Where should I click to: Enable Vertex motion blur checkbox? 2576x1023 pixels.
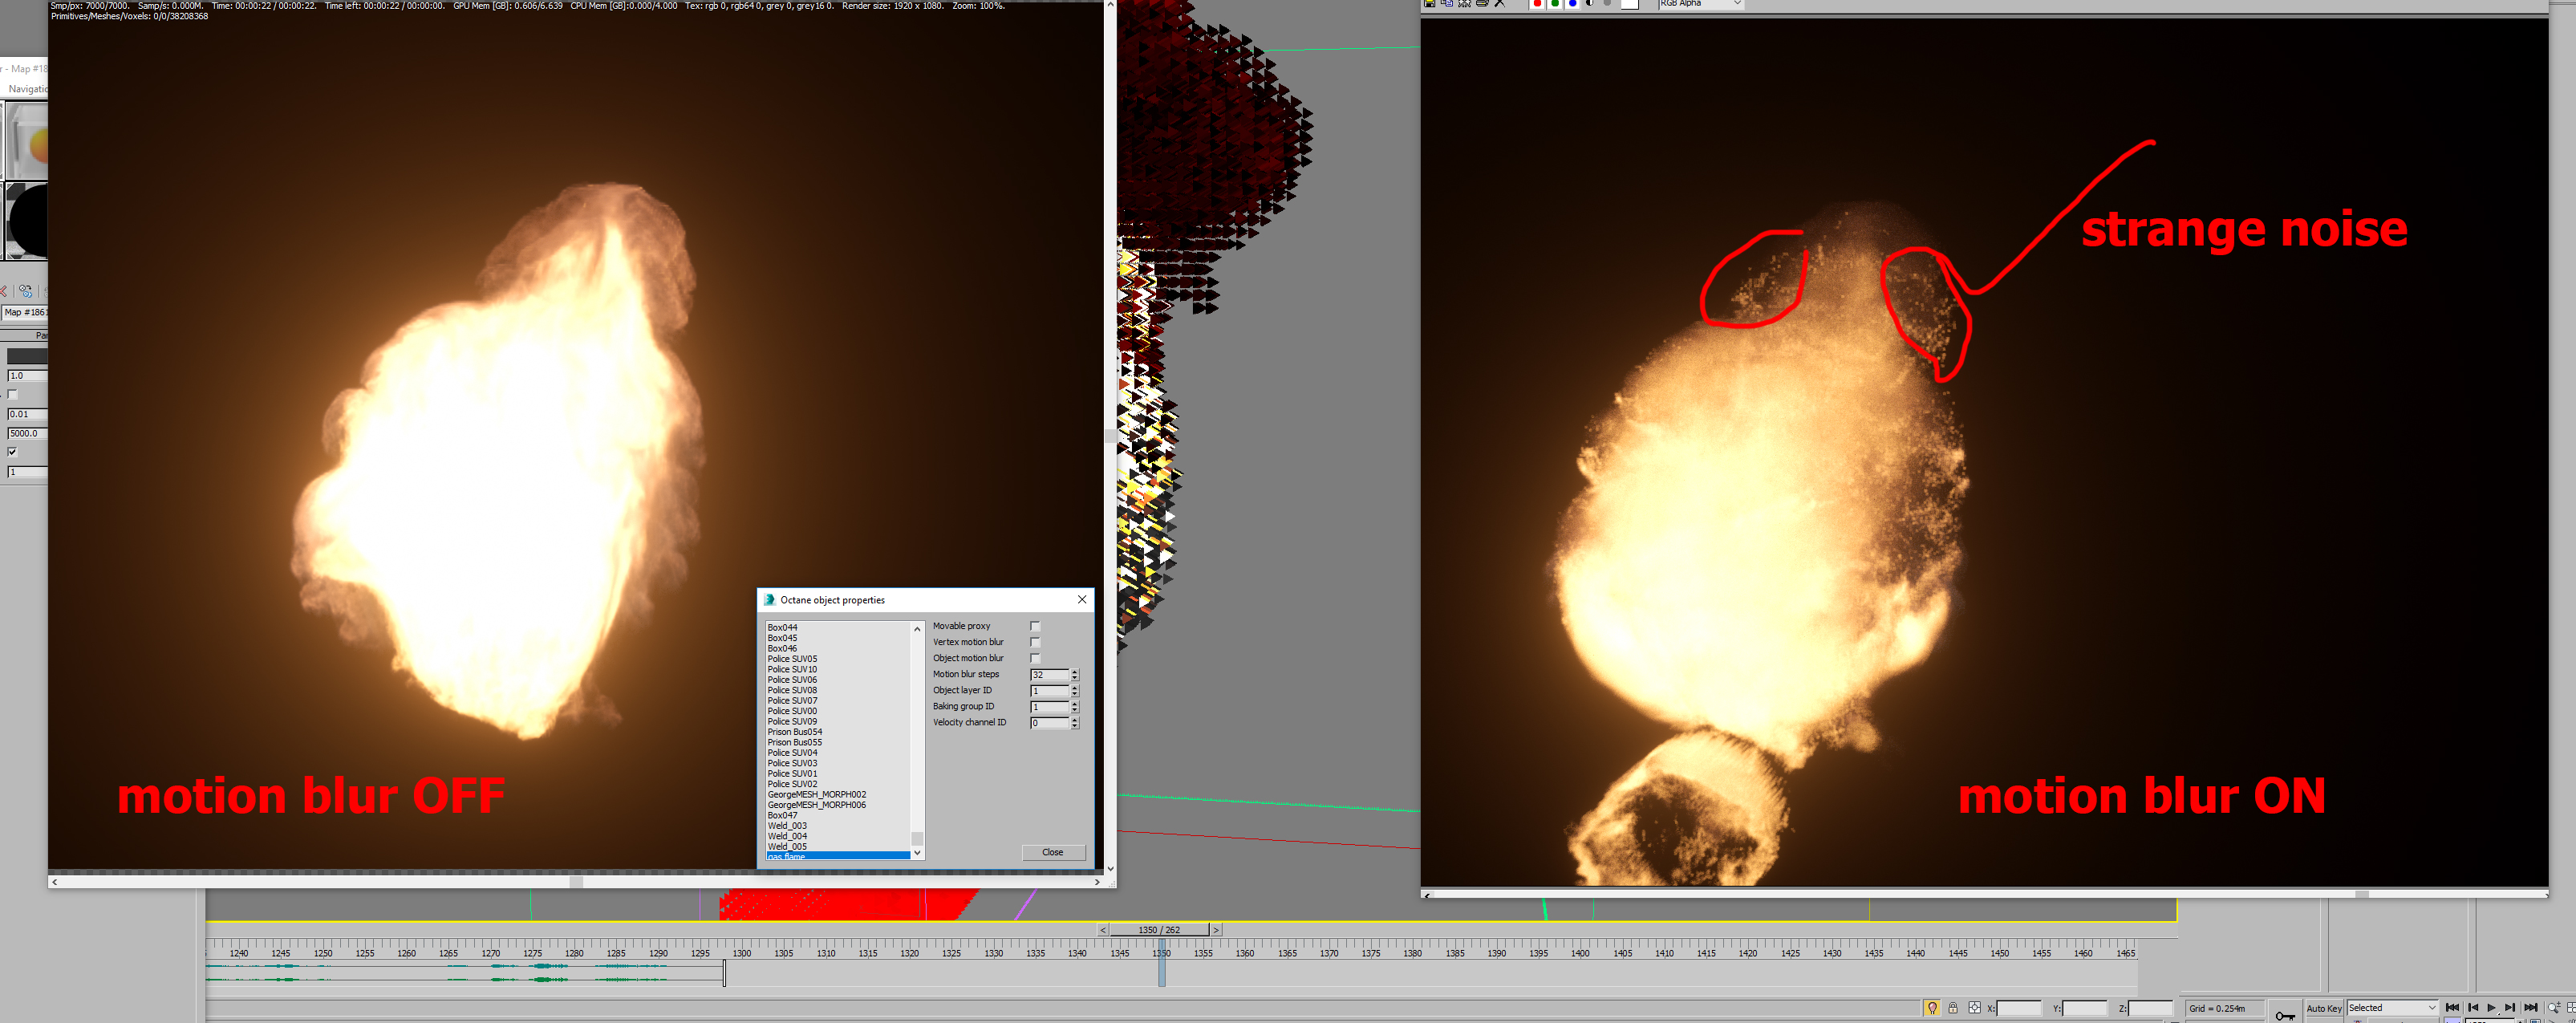point(1035,642)
